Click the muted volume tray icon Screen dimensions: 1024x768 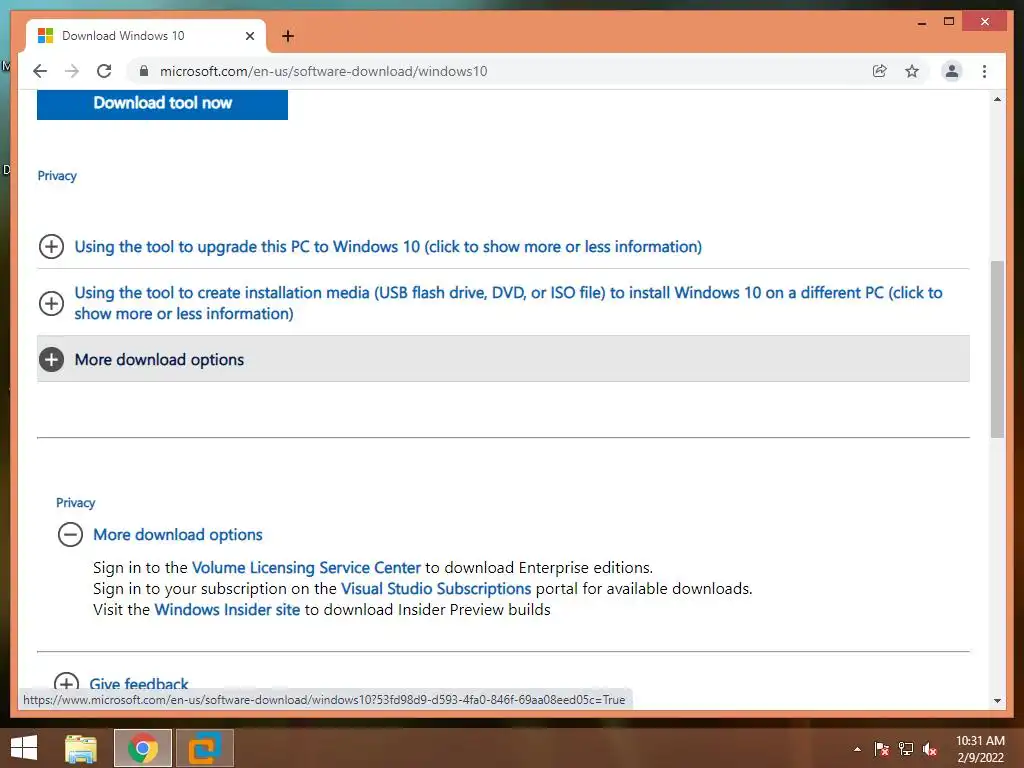click(x=930, y=749)
